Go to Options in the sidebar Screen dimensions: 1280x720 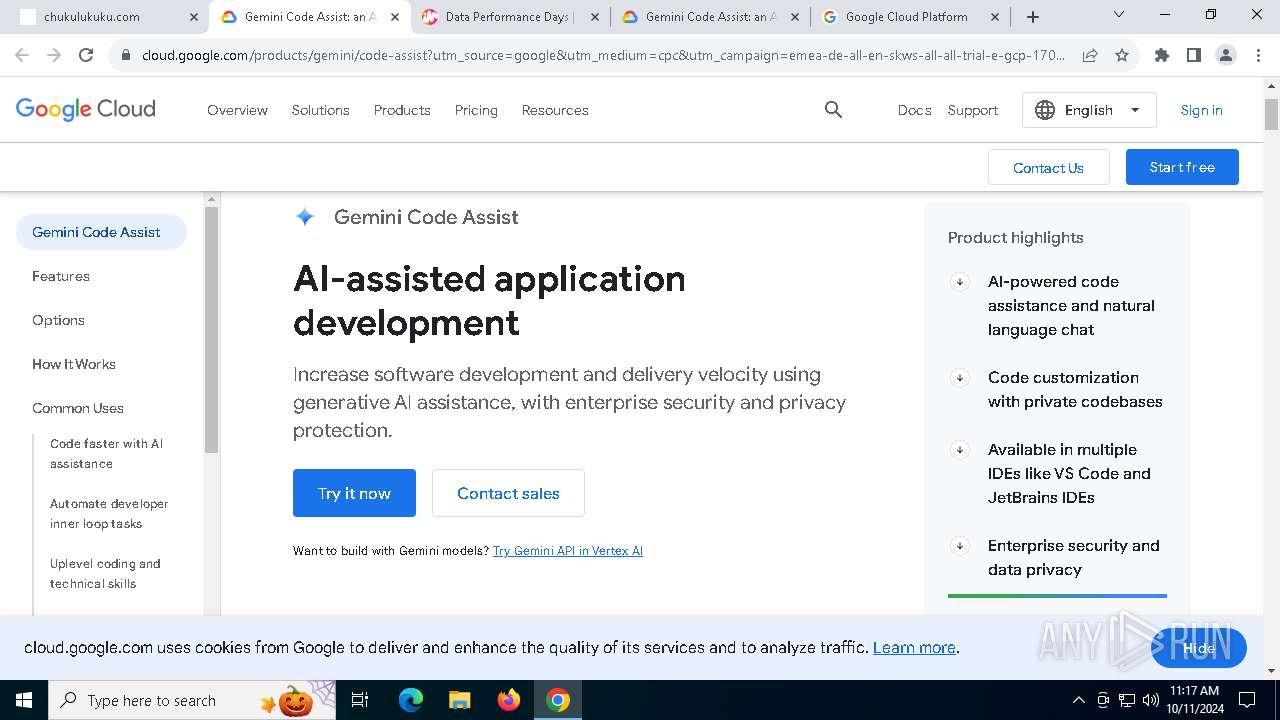point(58,320)
